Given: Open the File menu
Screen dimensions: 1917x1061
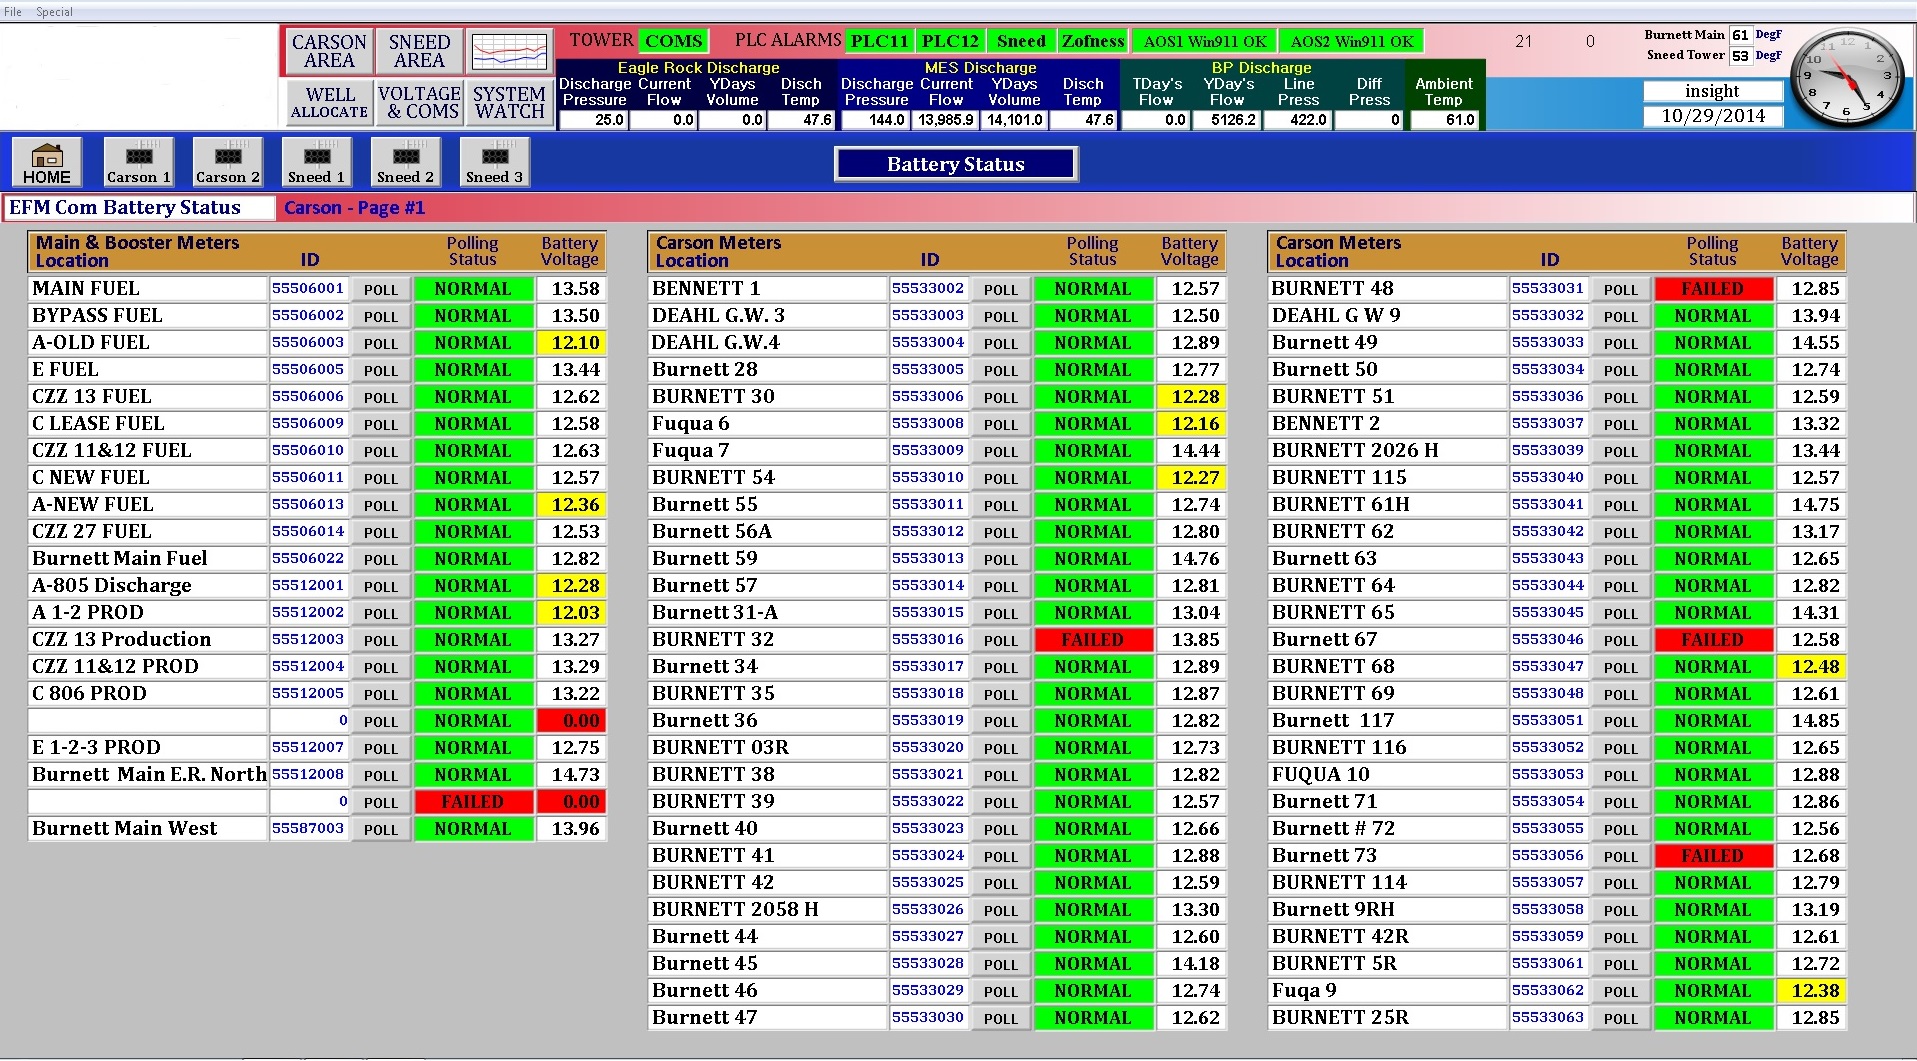Looking at the screenshot, I should coord(14,11).
